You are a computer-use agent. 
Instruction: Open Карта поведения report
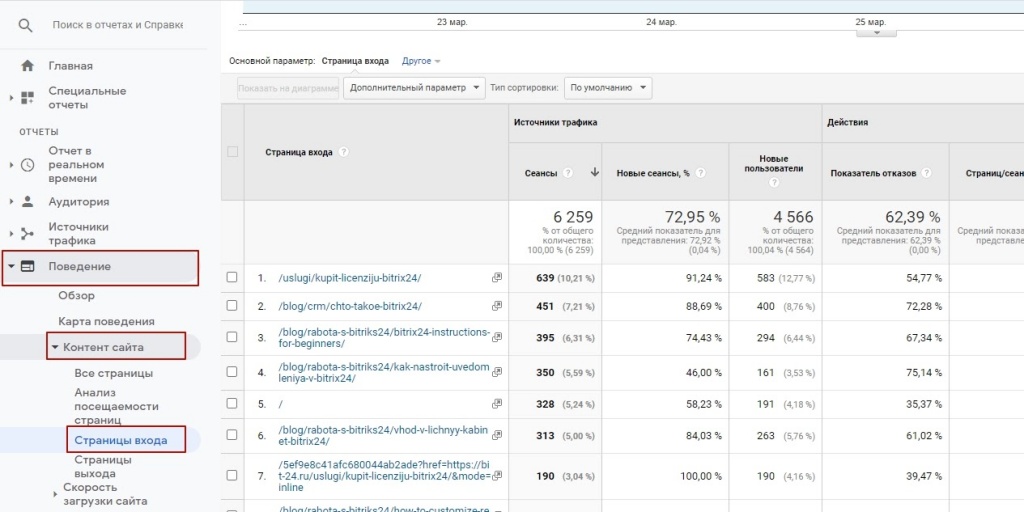pyautogui.click(x=106, y=321)
